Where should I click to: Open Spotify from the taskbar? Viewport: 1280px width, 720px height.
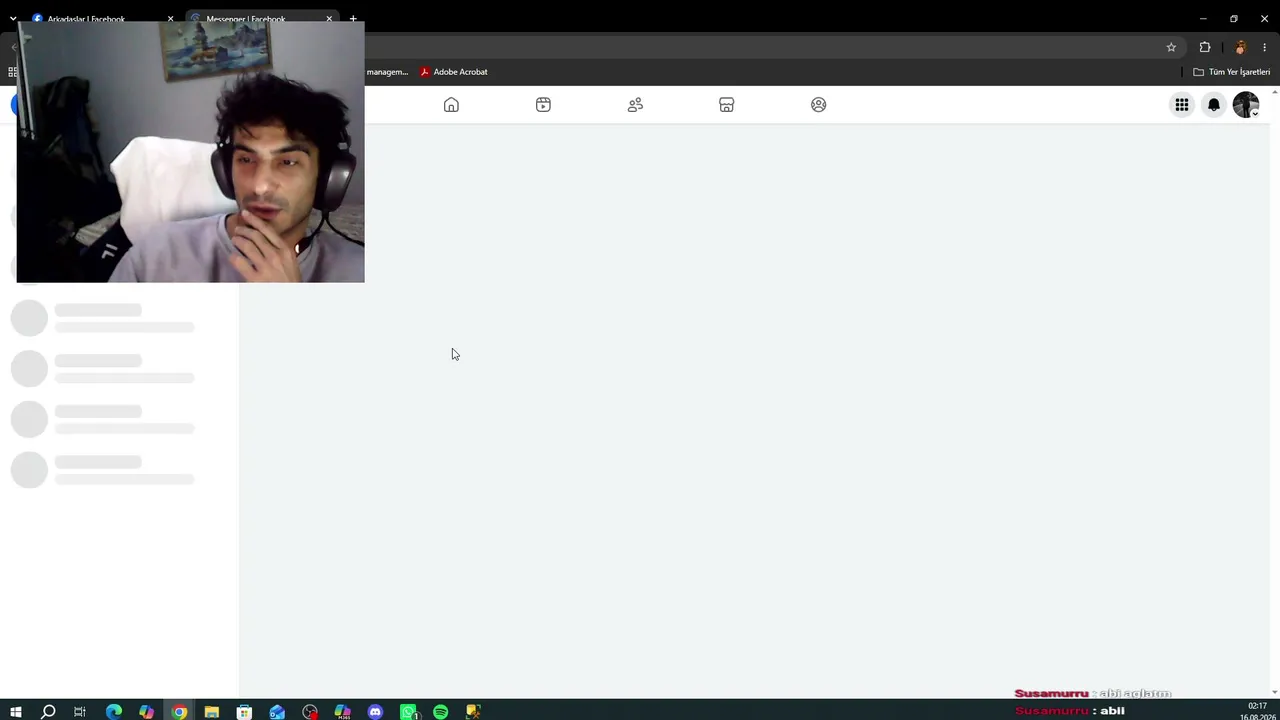pos(440,712)
